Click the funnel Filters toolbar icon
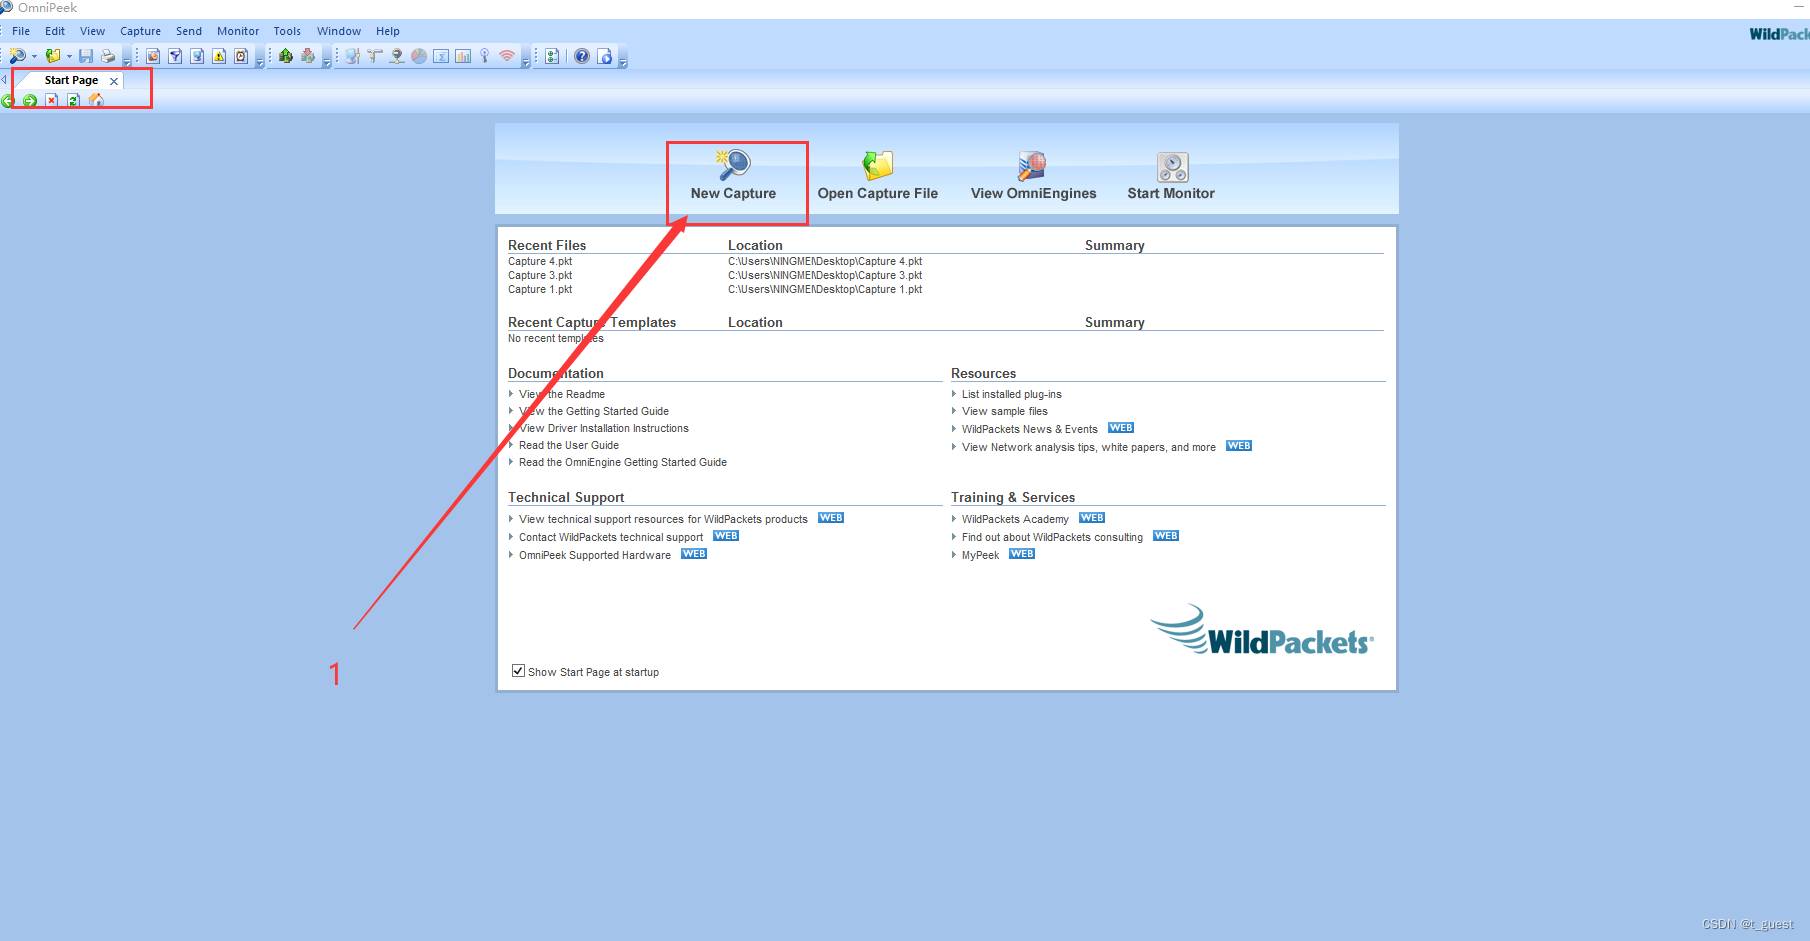This screenshot has width=1810, height=941. pyautogui.click(x=175, y=56)
